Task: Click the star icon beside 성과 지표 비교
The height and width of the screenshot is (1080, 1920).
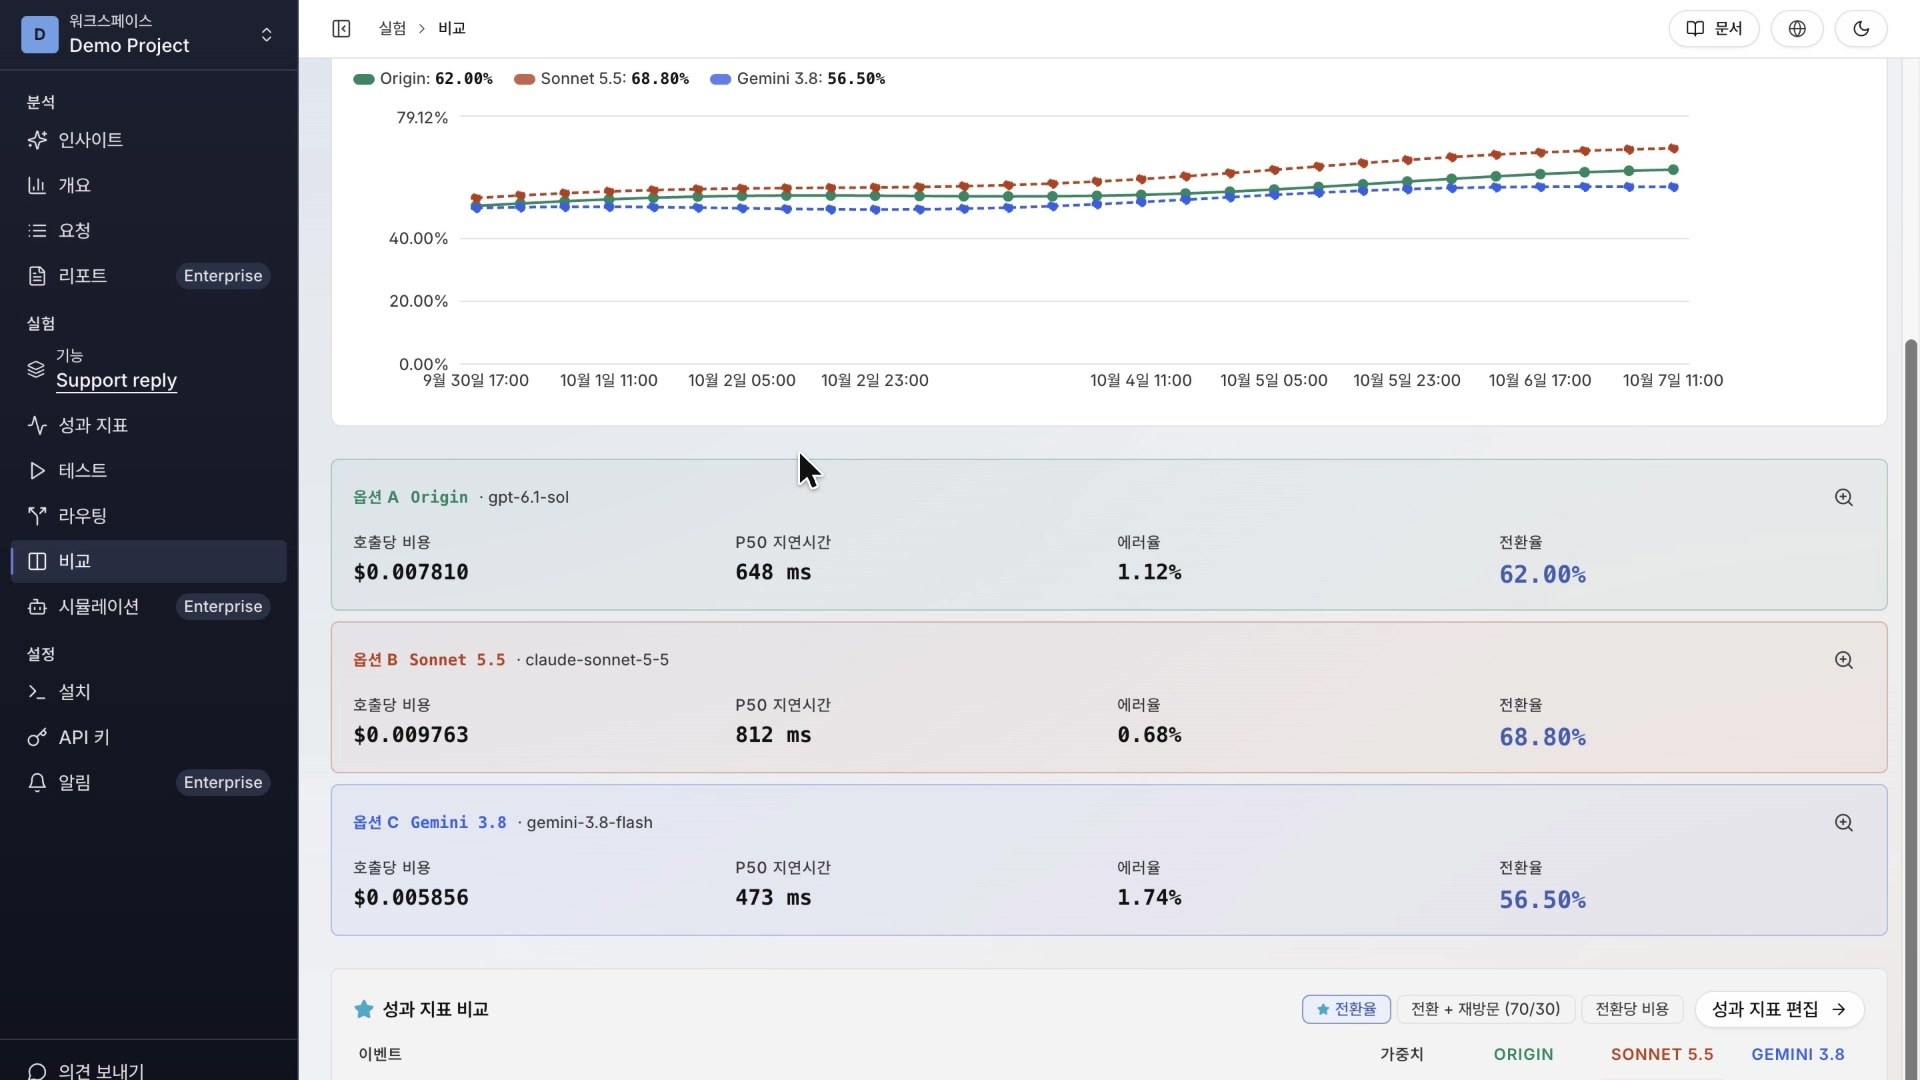Action: coord(364,1009)
